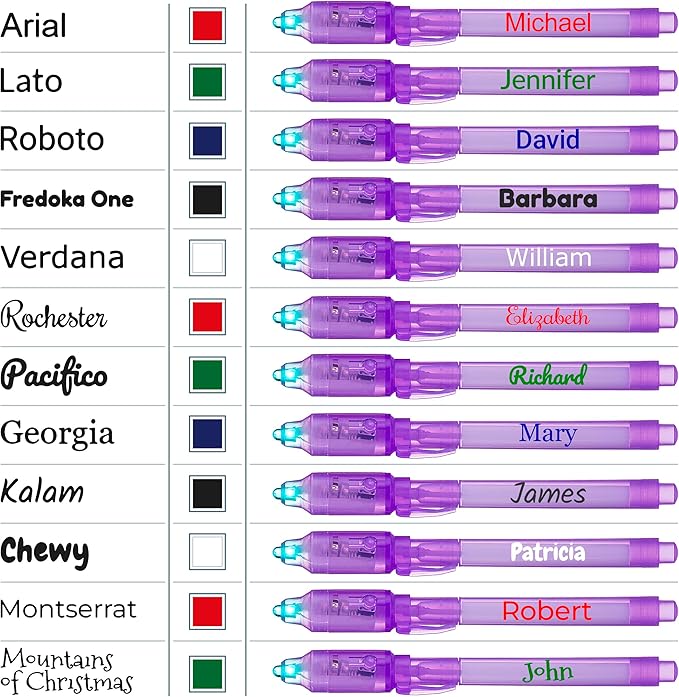Screen dimensions: 679x697
Task: Click the white swatch next to Chewy
Action: 207,552
